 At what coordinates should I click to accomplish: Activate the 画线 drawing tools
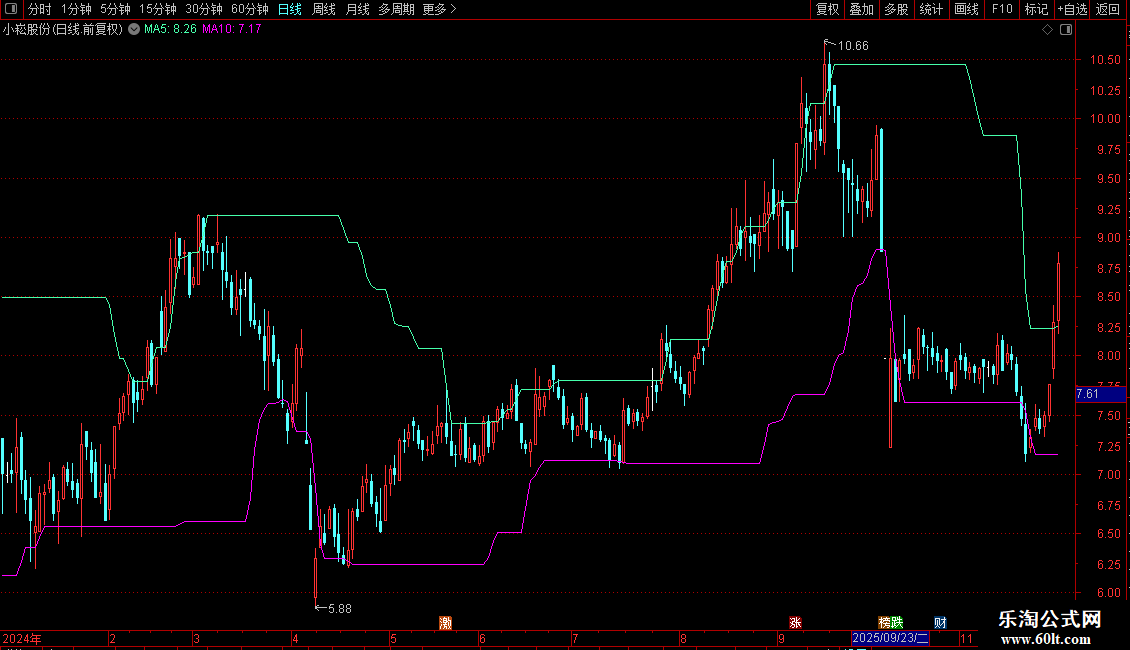[966, 9]
